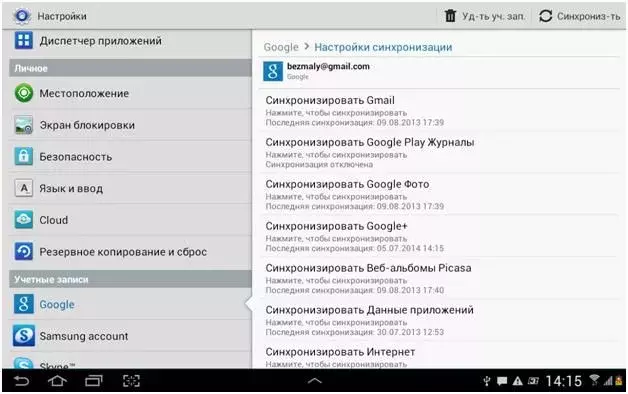Open Экран блокировки lock screen icon
The height and width of the screenshot is (394, 628).
coord(24,125)
